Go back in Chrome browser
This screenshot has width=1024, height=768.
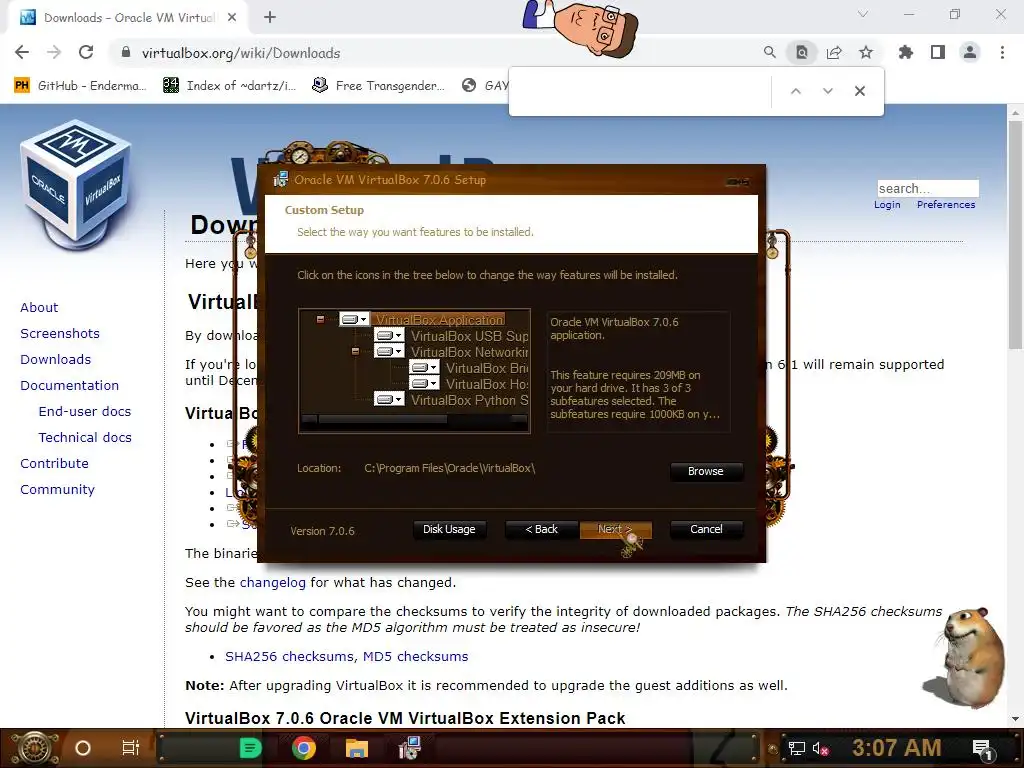[x=22, y=52]
